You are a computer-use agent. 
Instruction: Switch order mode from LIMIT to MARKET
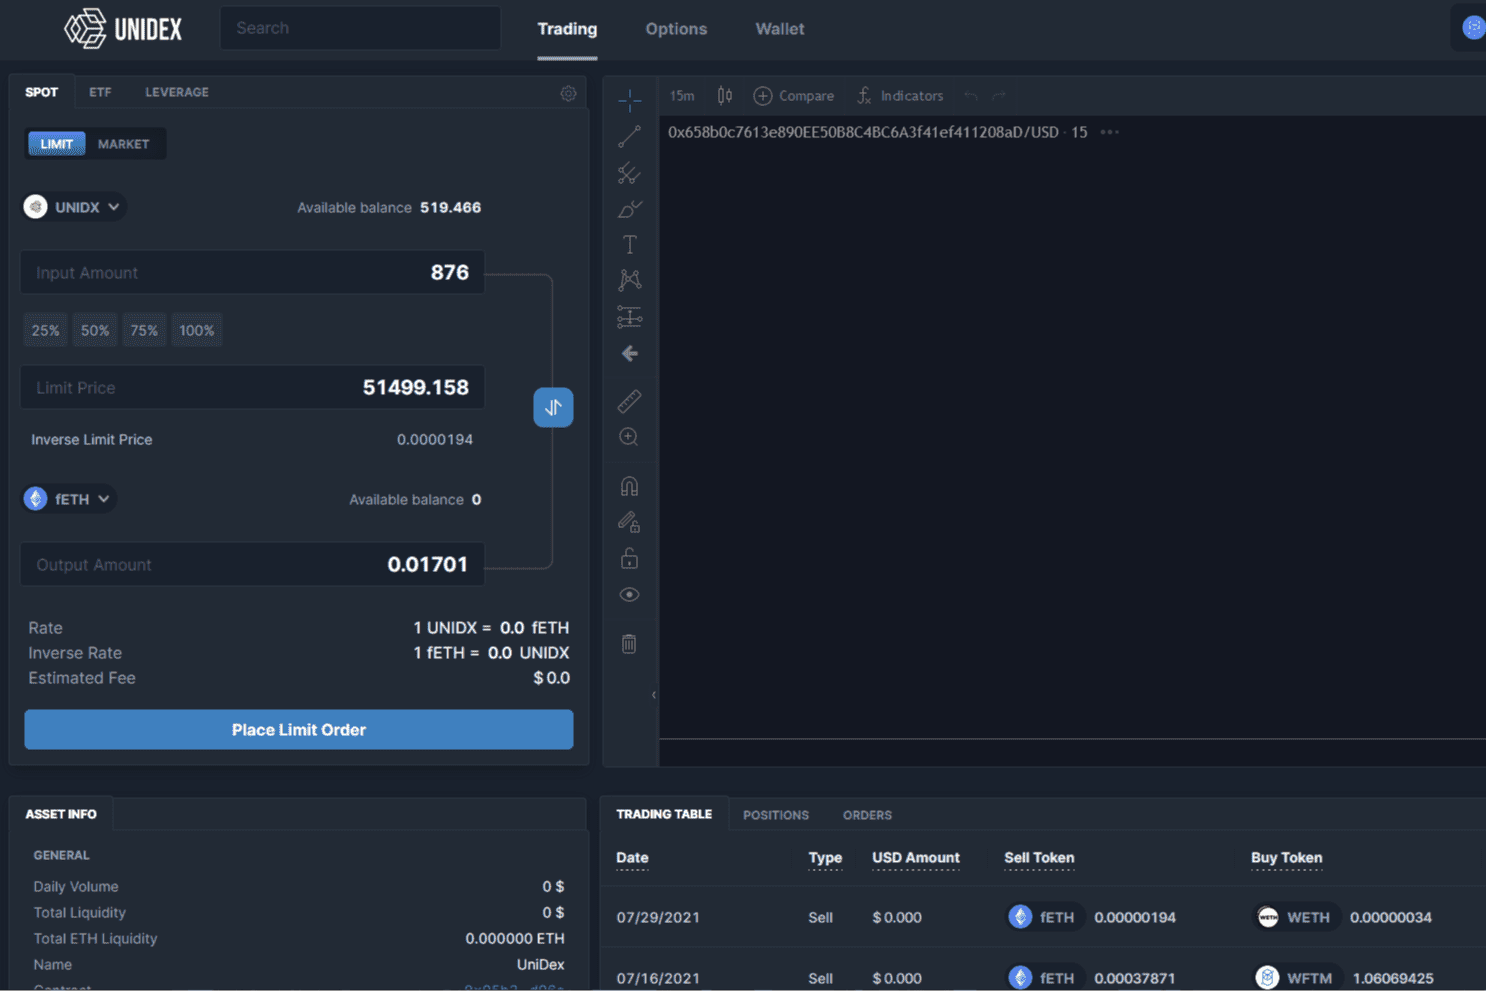pyautogui.click(x=124, y=143)
